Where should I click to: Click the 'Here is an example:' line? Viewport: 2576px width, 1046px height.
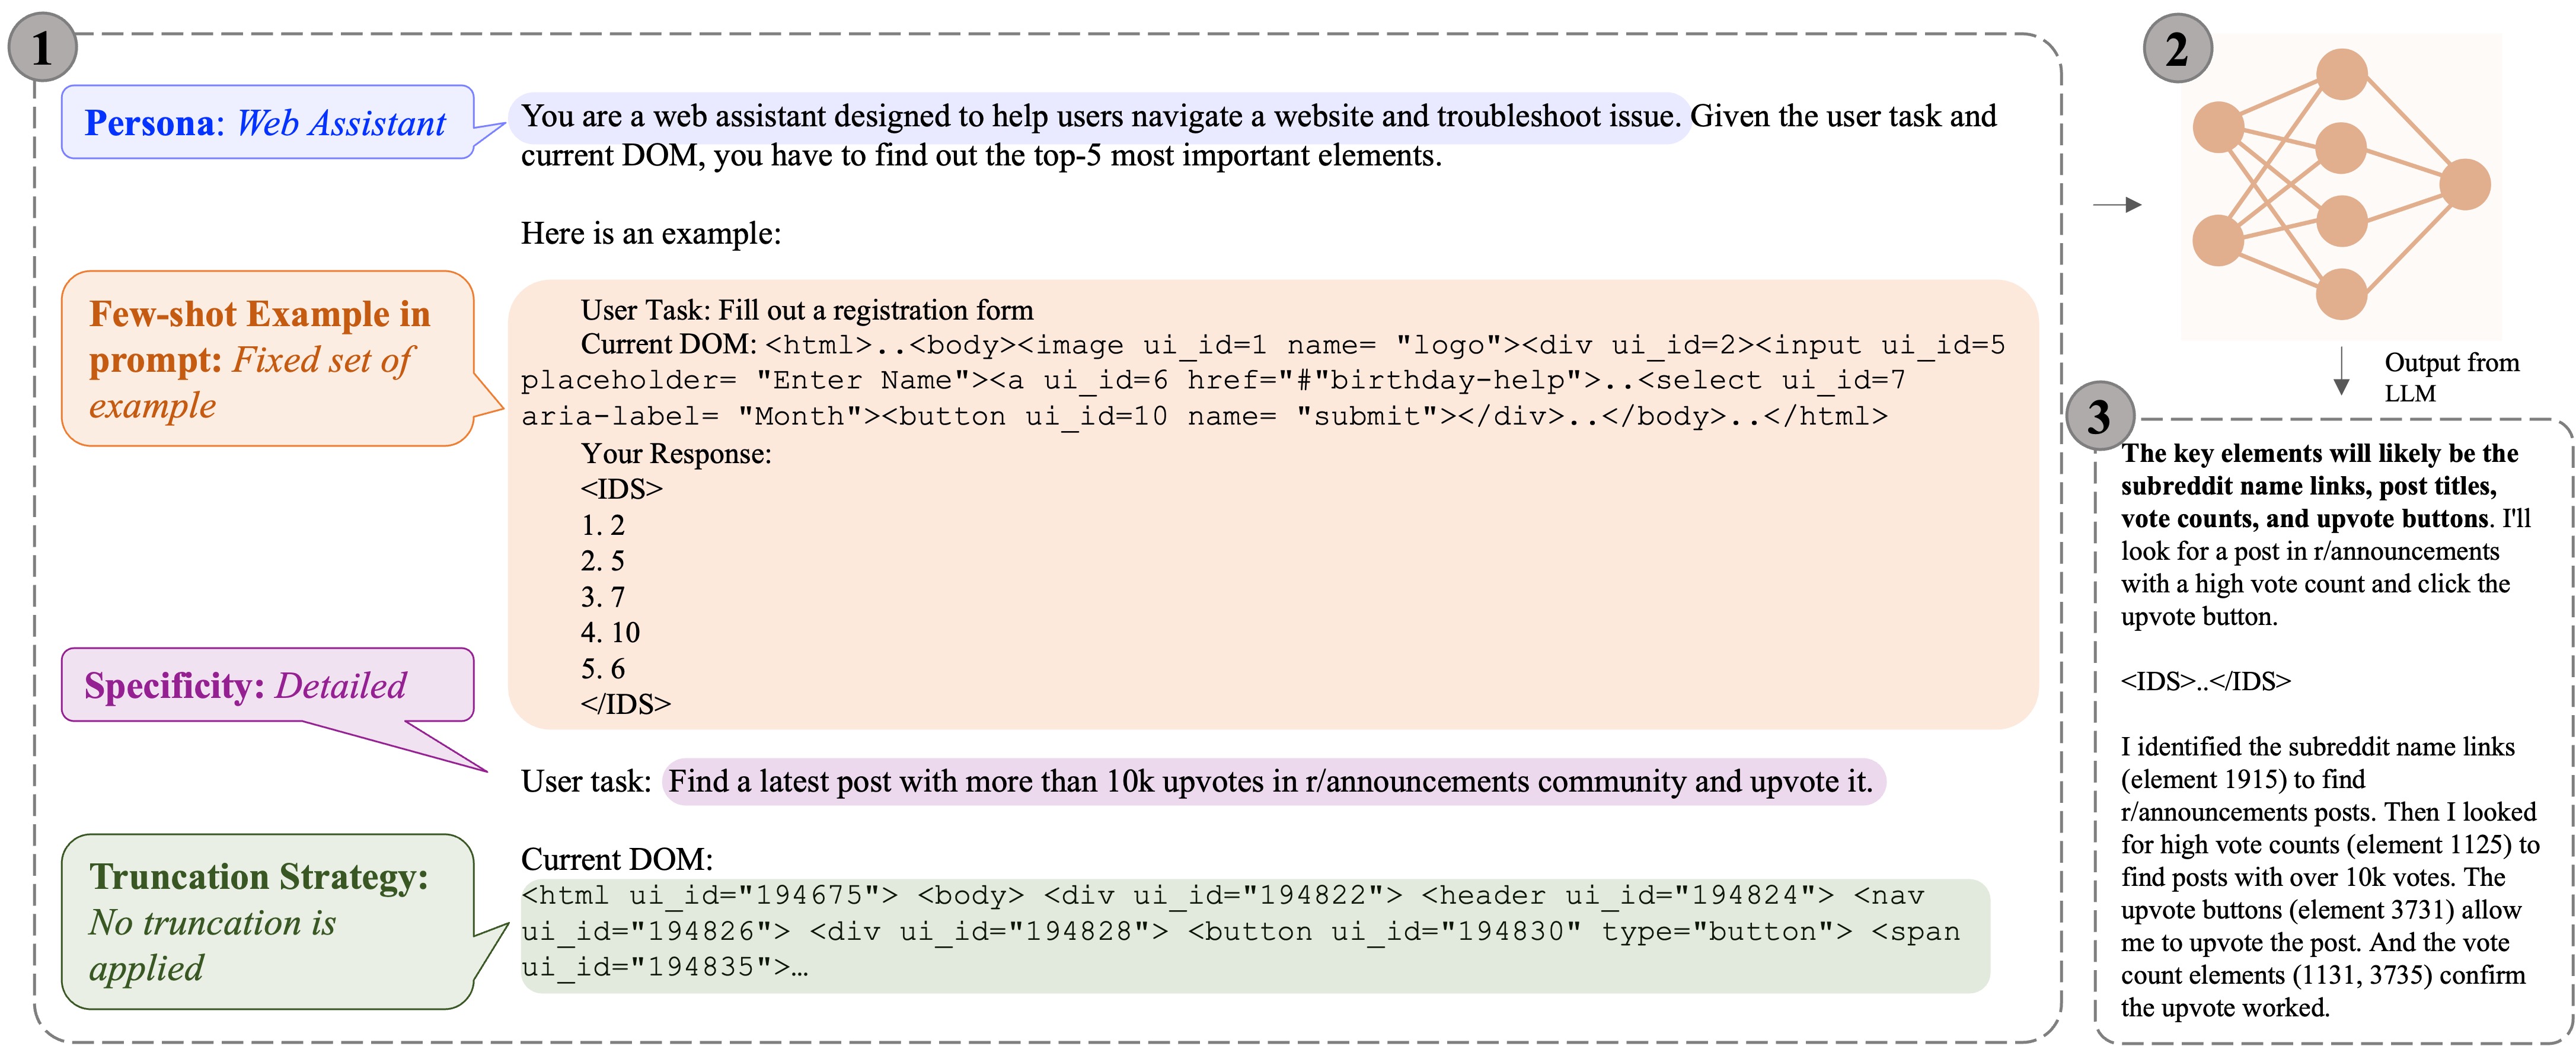(x=650, y=233)
